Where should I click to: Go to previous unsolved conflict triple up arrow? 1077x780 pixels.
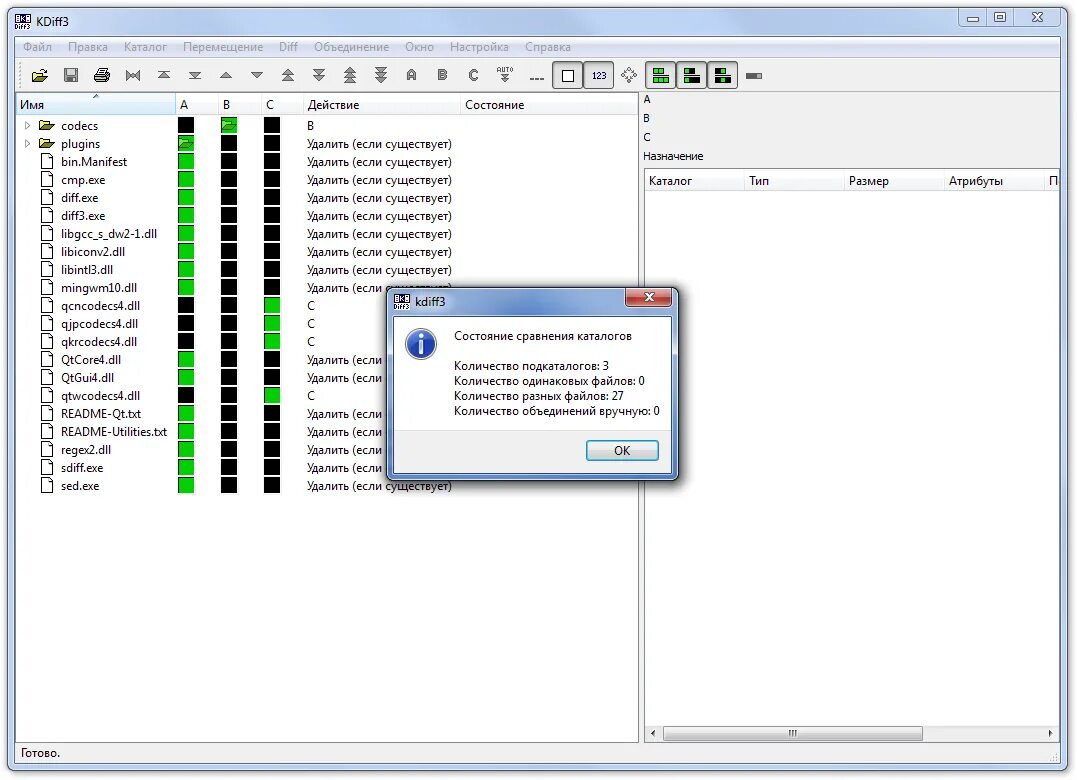350,76
